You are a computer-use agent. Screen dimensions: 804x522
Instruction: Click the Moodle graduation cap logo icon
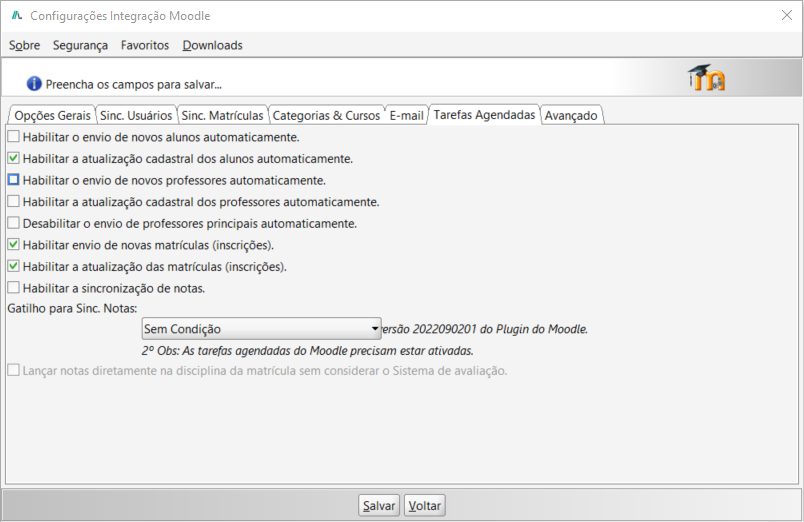(707, 78)
